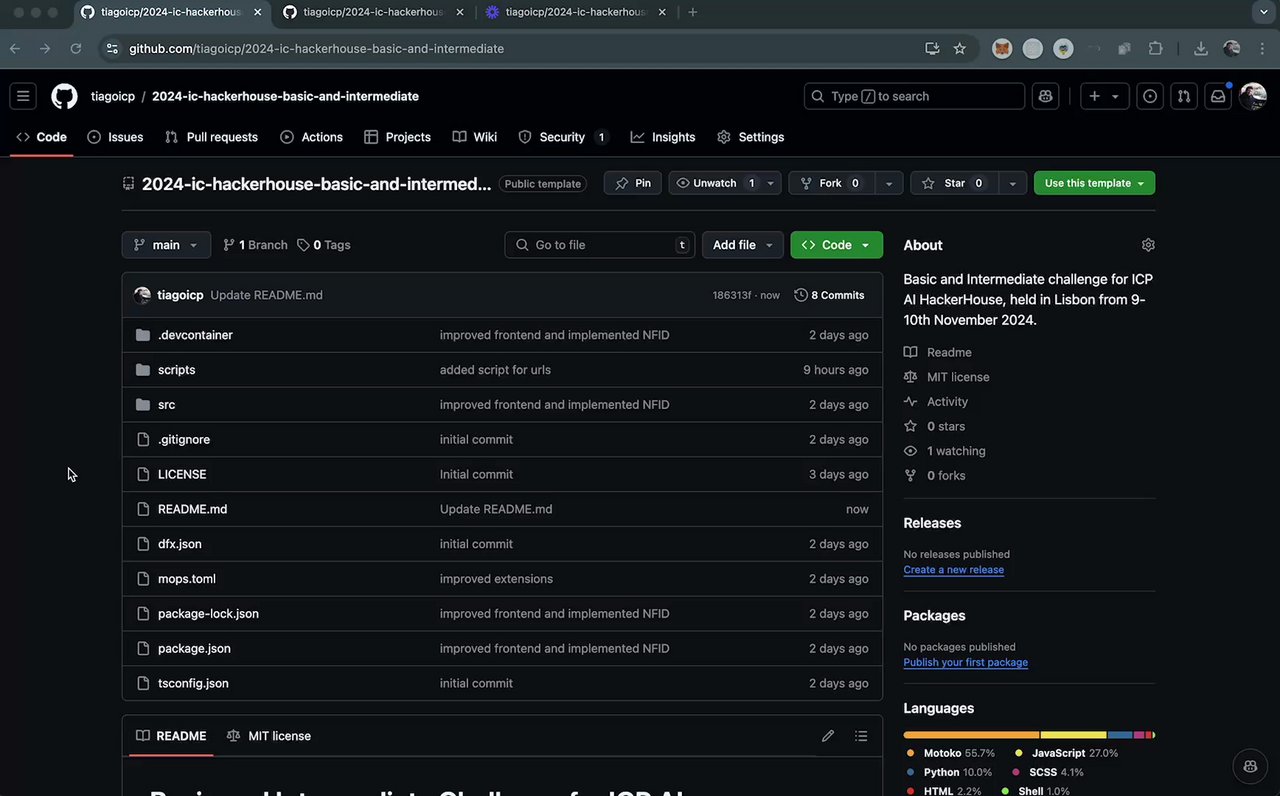Open the Insights tab

(x=663, y=137)
